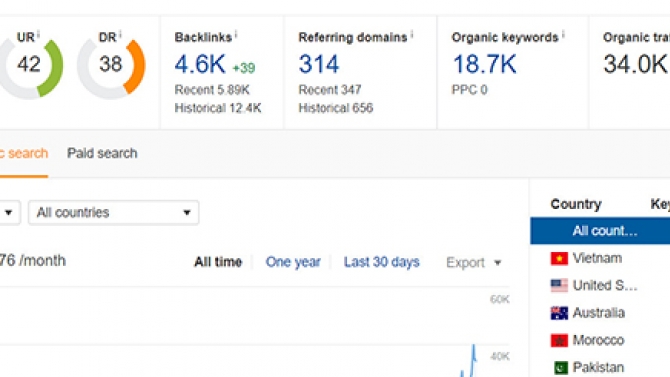Select Pakistan in the country list
This screenshot has height=377, width=670.
pyautogui.click(x=598, y=367)
